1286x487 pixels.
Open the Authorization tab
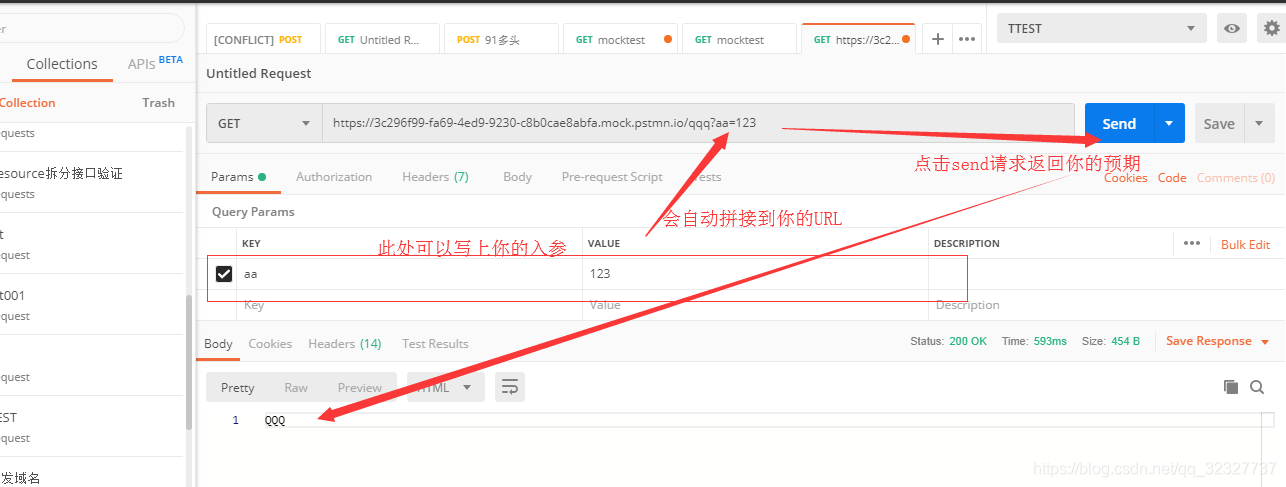pos(334,177)
